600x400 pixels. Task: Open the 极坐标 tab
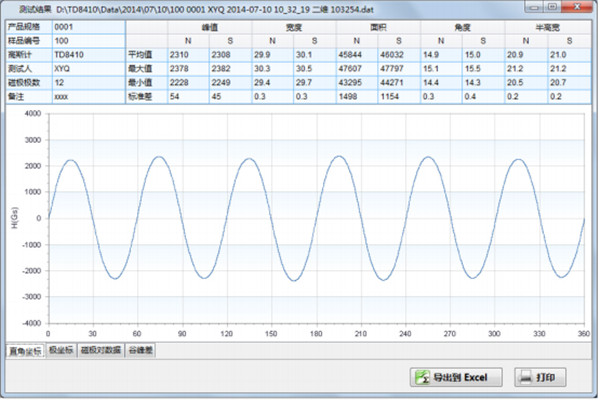click(59, 351)
